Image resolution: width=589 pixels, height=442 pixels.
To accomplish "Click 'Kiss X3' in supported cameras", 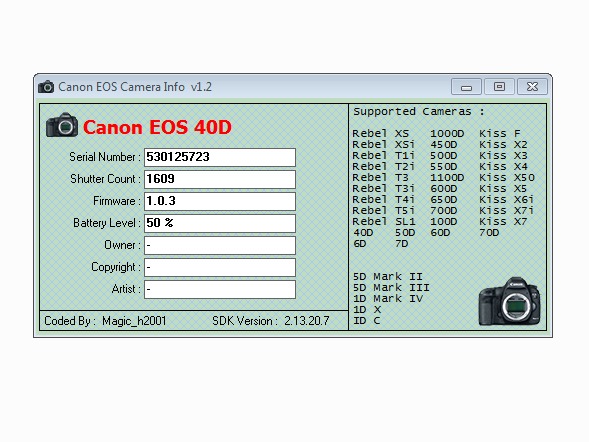I will coord(503,155).
